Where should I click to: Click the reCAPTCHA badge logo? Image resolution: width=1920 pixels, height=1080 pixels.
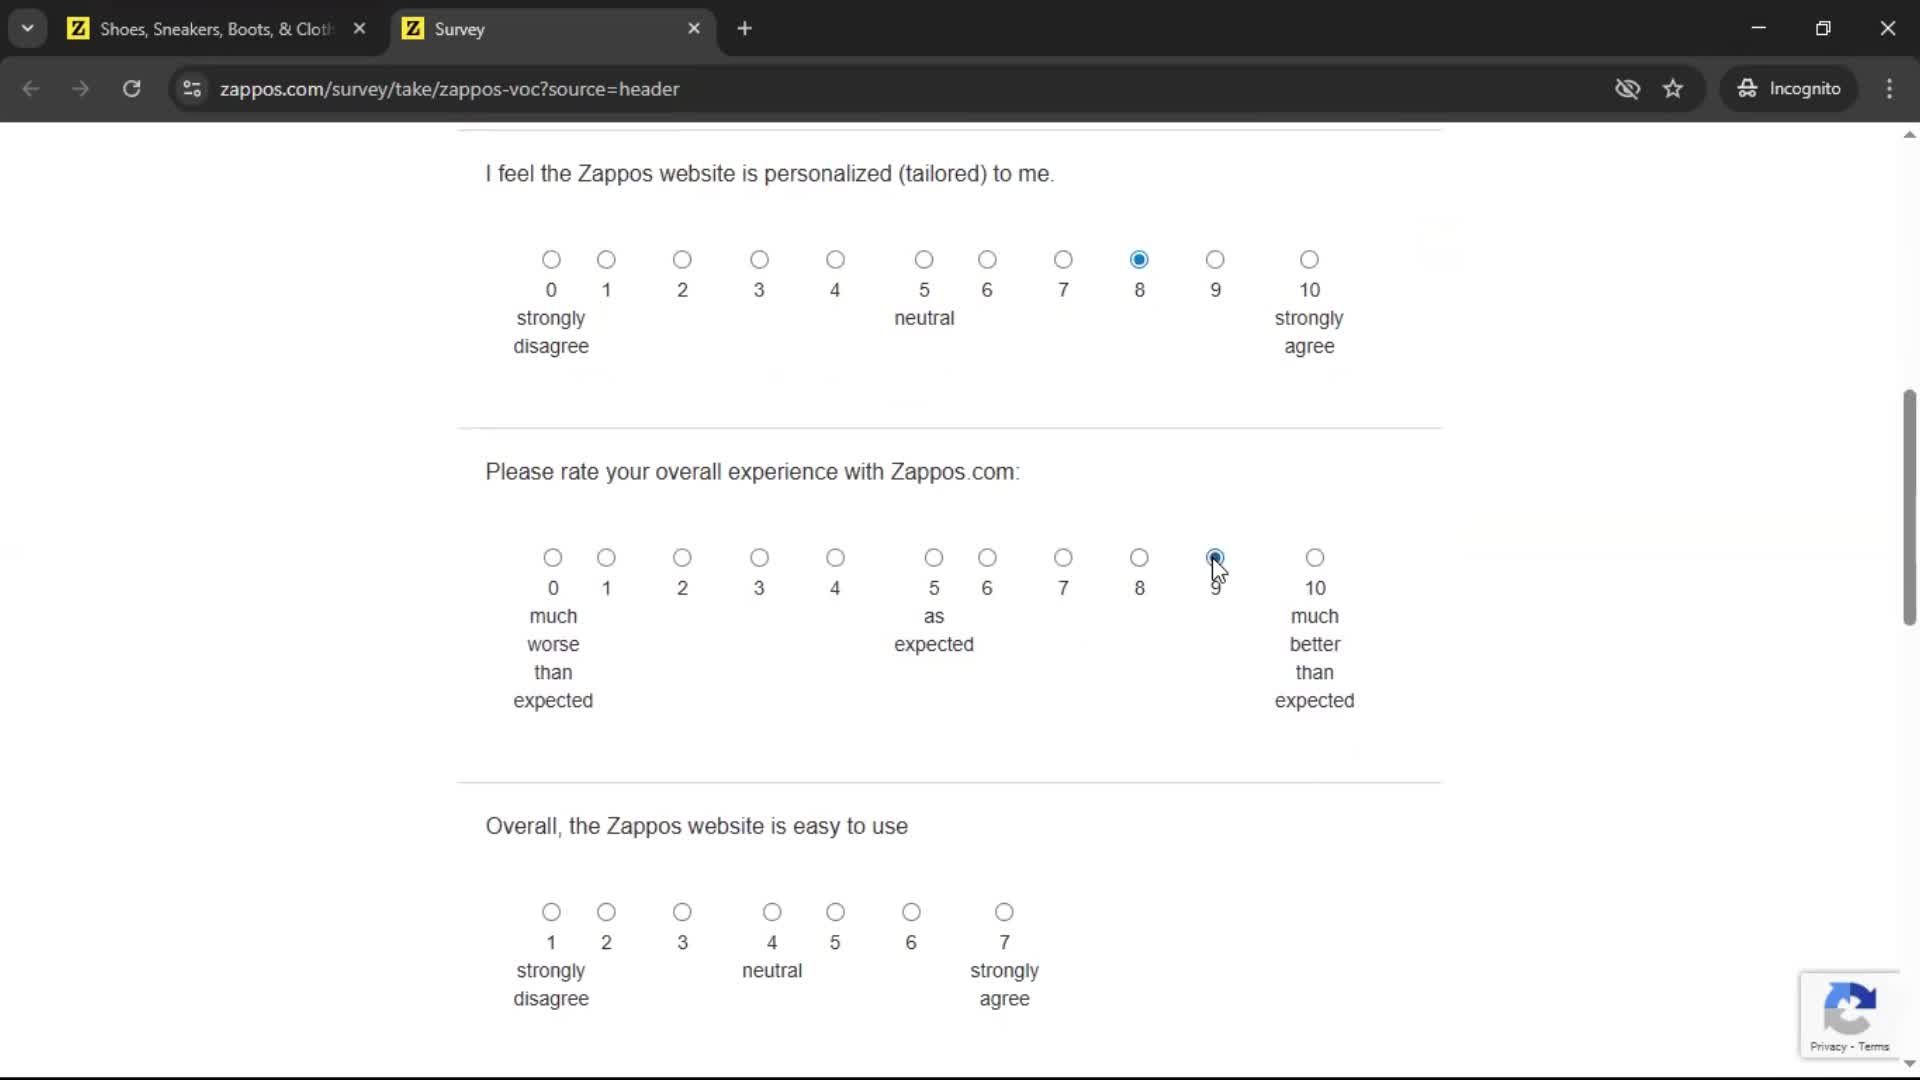pyautogui.click(x=1849, y=1007)
